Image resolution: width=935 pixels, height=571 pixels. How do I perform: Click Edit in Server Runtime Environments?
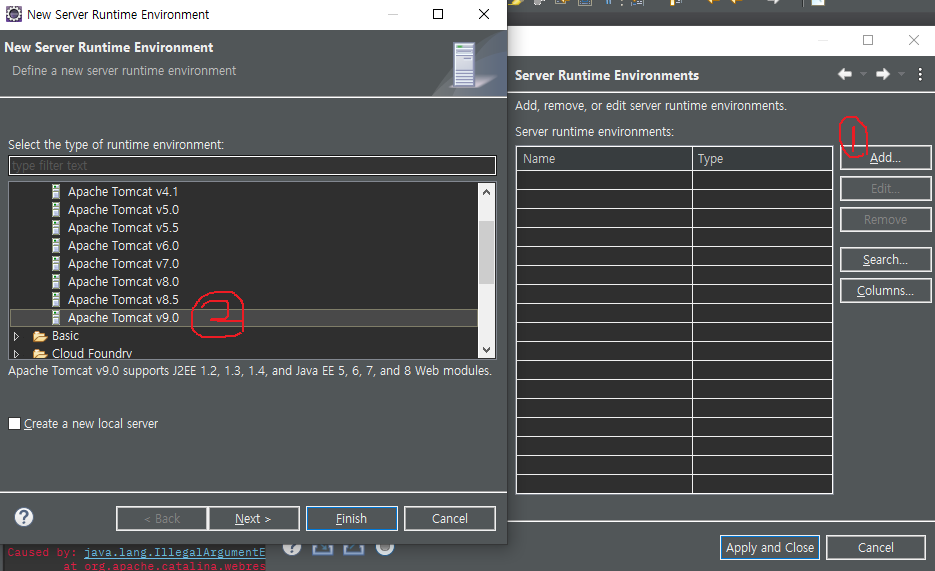click(x=886, y=189)
